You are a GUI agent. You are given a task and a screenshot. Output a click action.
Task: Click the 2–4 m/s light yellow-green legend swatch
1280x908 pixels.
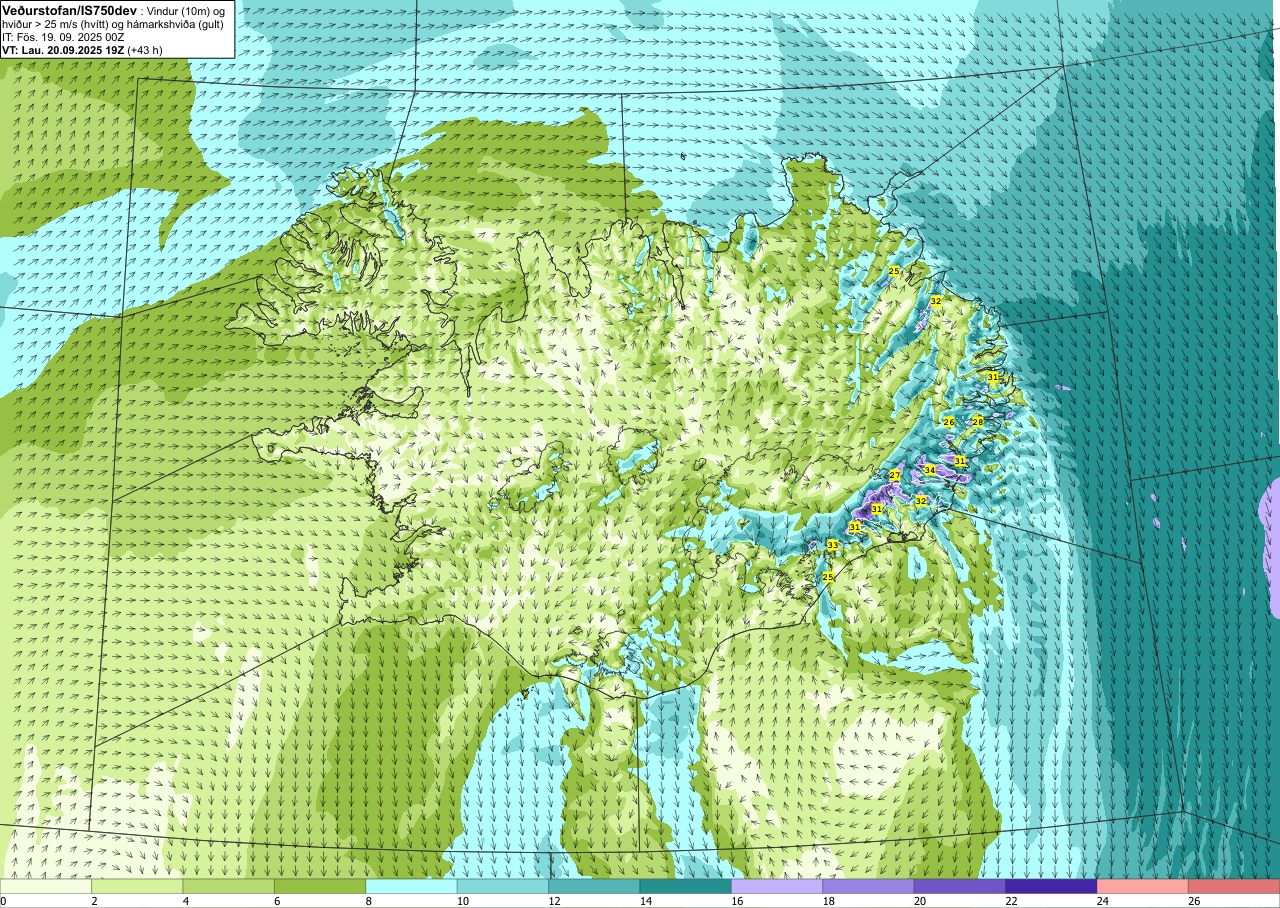[137, 886]
